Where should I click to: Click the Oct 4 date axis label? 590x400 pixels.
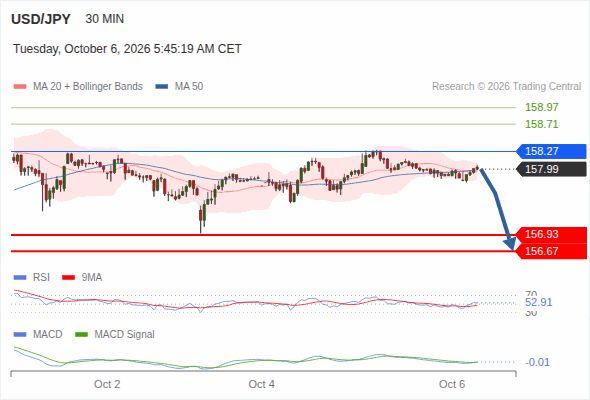coord(262,384)
